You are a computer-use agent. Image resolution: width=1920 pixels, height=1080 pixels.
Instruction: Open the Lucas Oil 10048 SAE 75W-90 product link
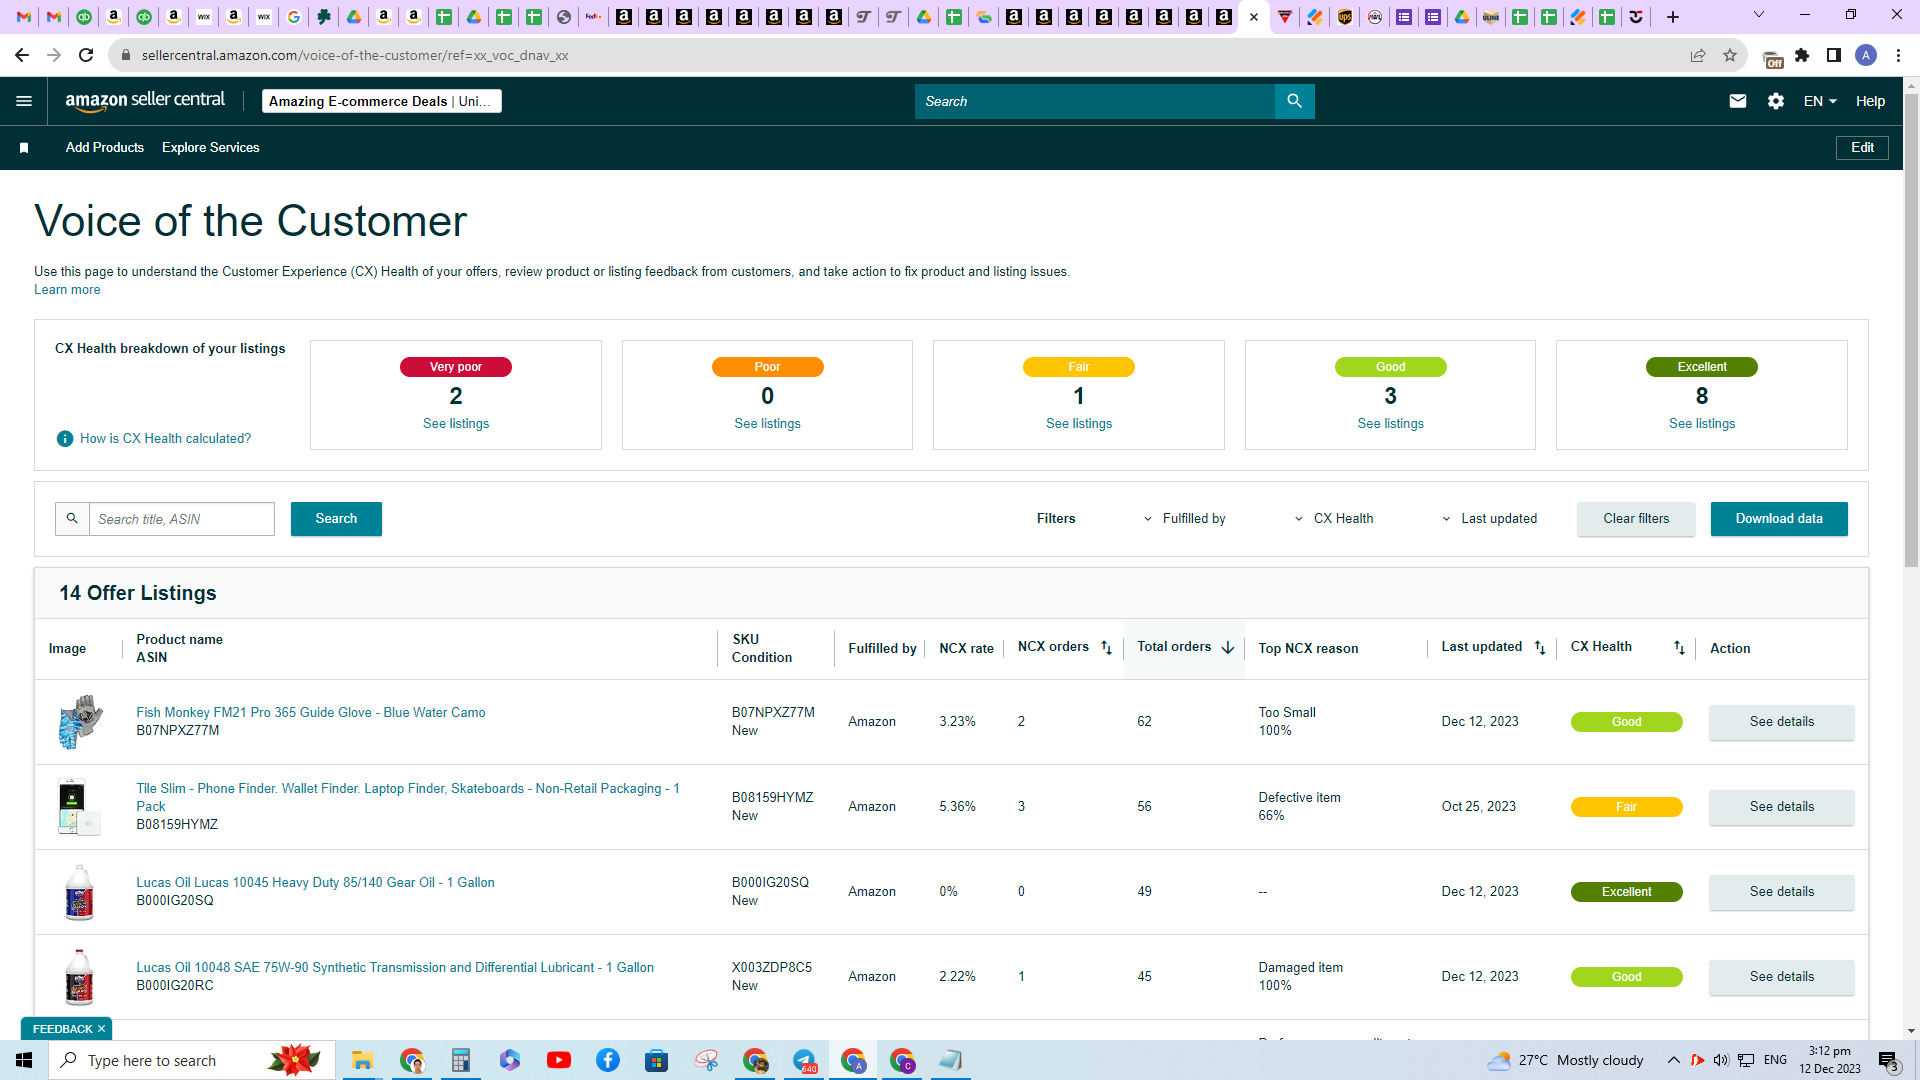tap(395, 968)
